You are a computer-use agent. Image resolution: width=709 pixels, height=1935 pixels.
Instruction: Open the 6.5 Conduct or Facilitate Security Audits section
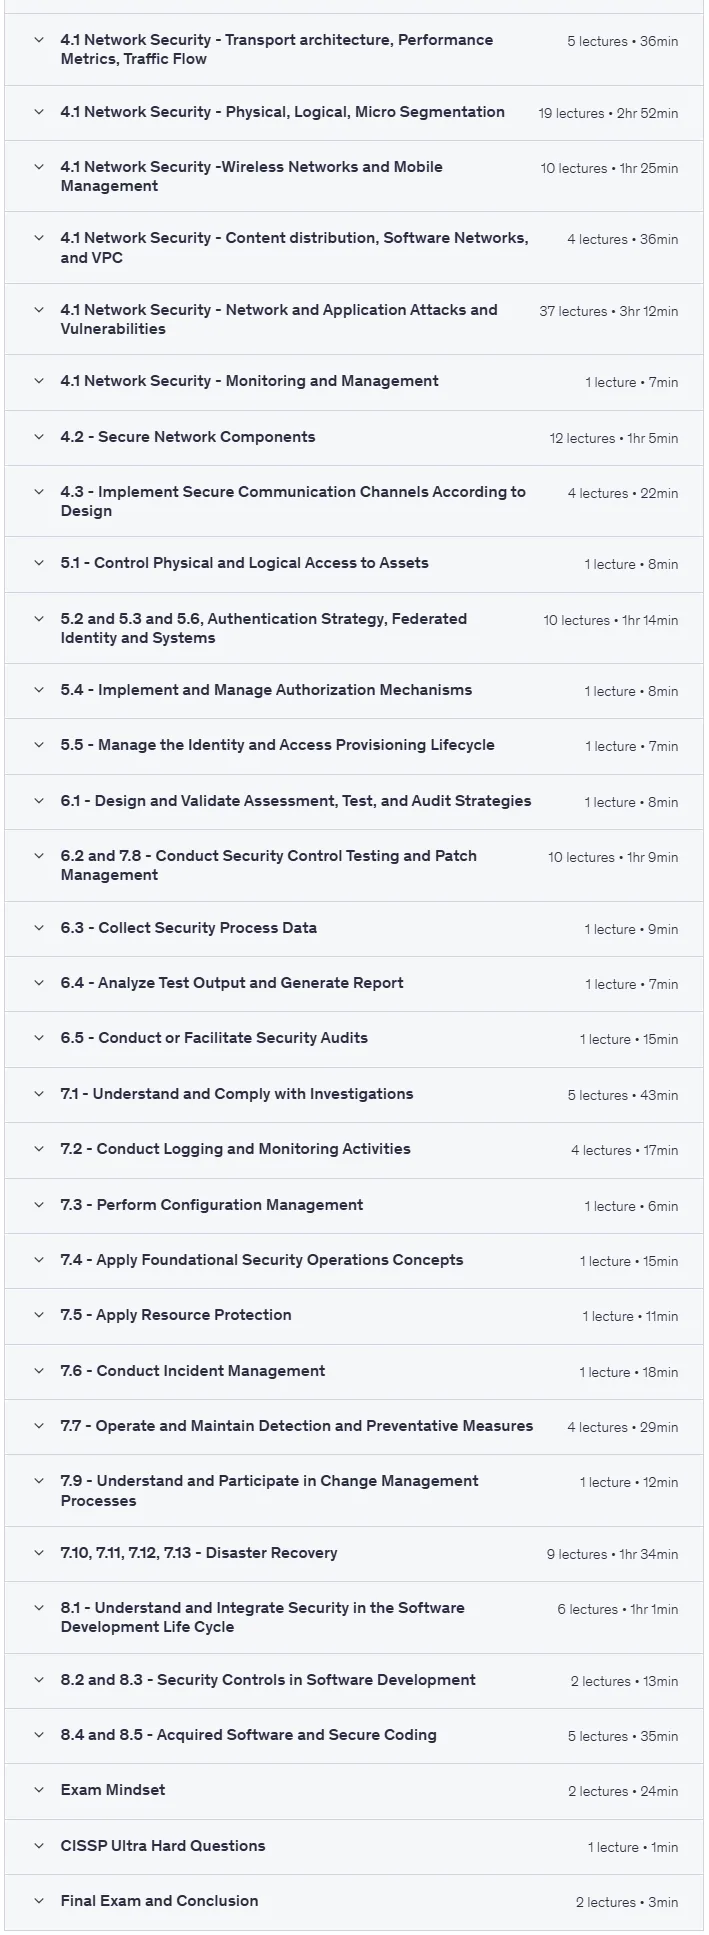click(x=354, y=1039)
